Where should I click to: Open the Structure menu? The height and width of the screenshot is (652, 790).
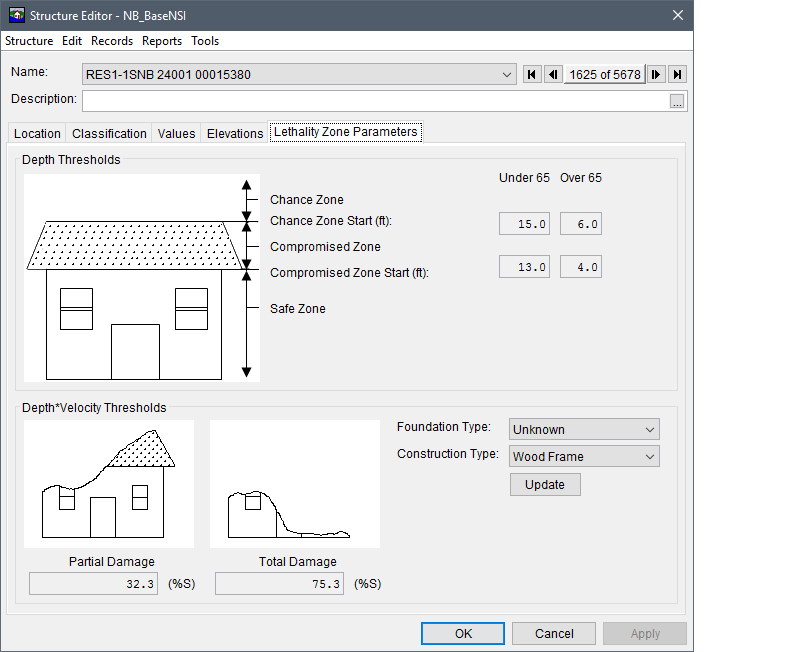pos(29,41)
